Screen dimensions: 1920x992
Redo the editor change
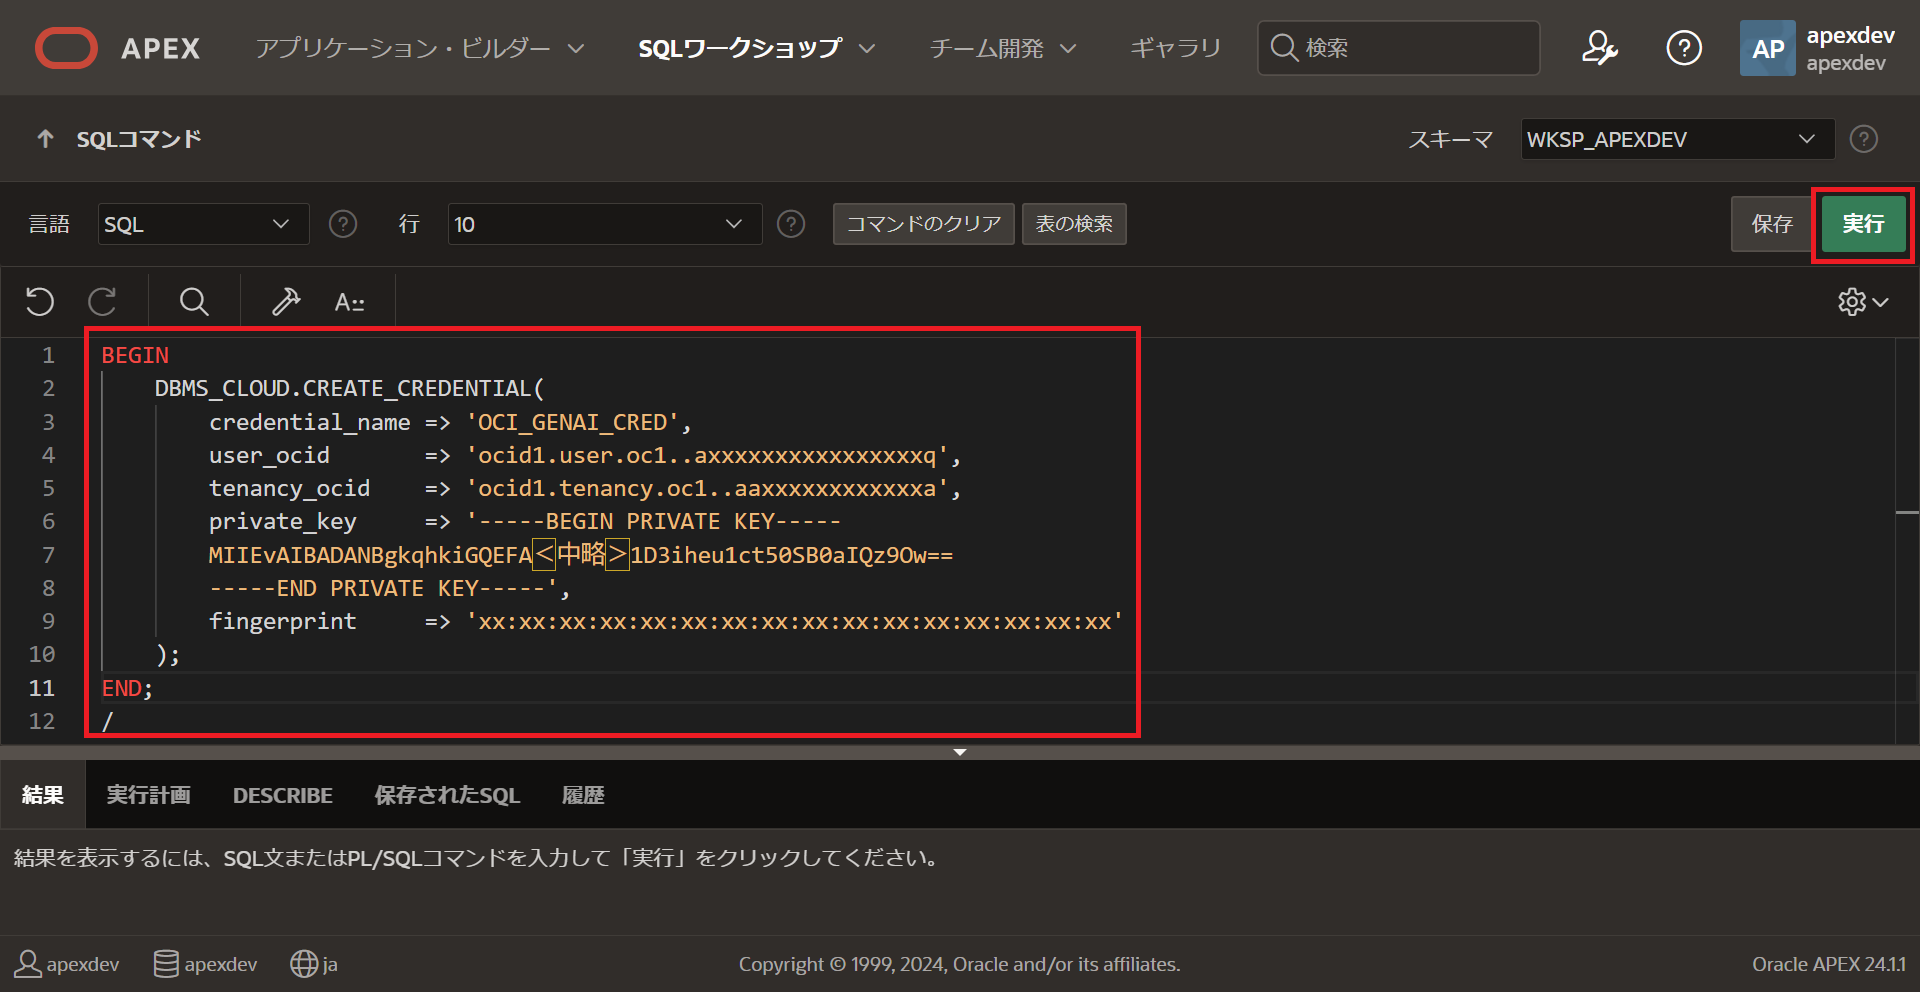(x=103, y=301)
